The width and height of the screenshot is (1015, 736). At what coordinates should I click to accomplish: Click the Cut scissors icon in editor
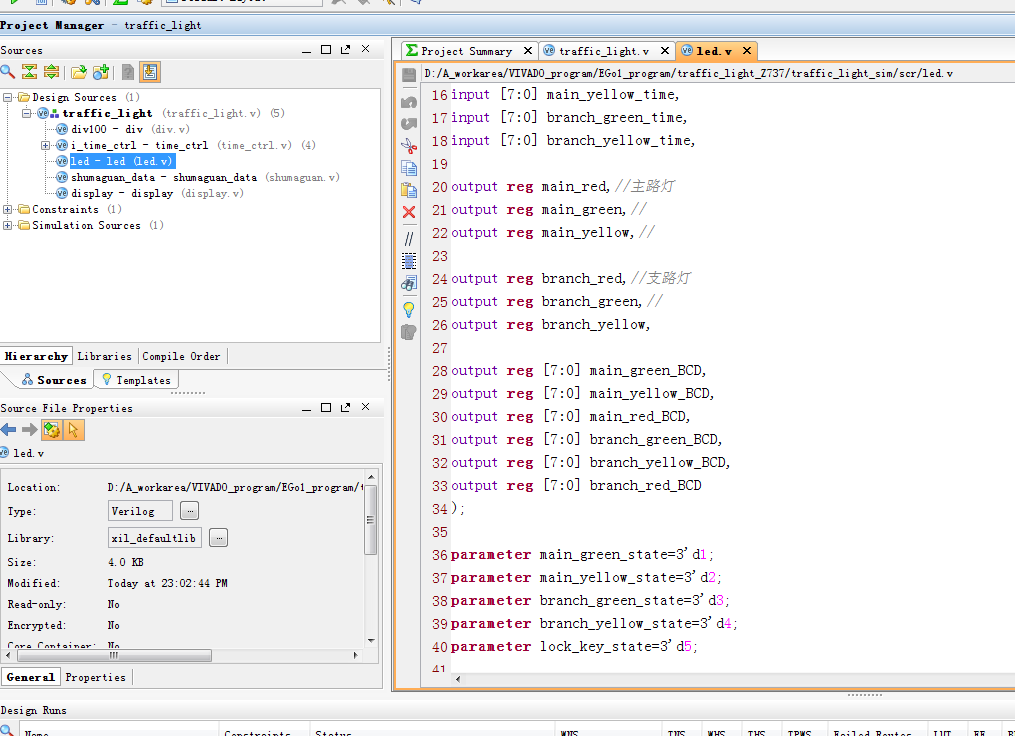click(x=408, y=146)
